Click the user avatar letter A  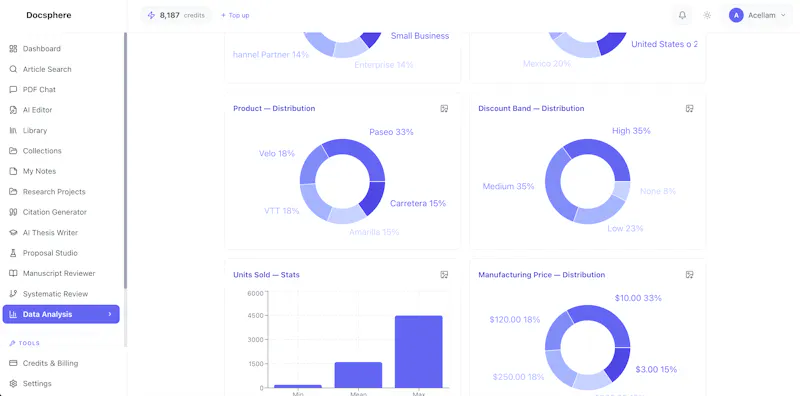[x=736, y=15]
